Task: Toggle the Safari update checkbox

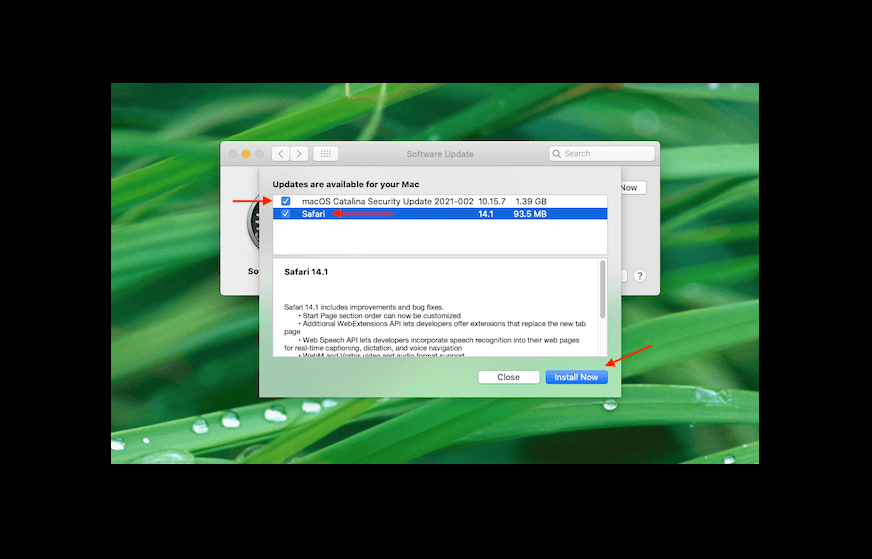Action: [x=286, y=214]
